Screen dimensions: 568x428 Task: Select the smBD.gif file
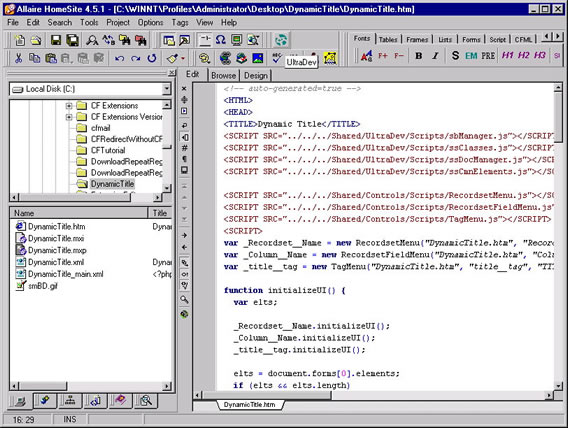click(x=43, y=286)
